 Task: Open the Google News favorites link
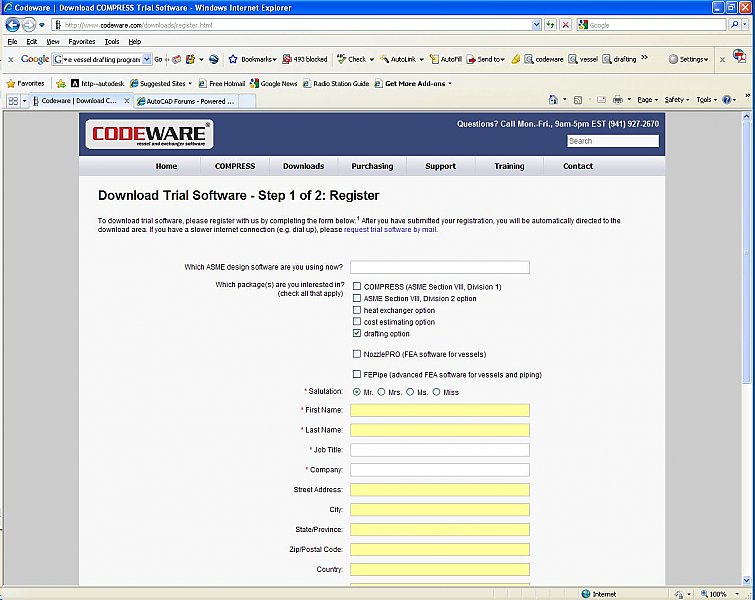[x=273, y=83]
